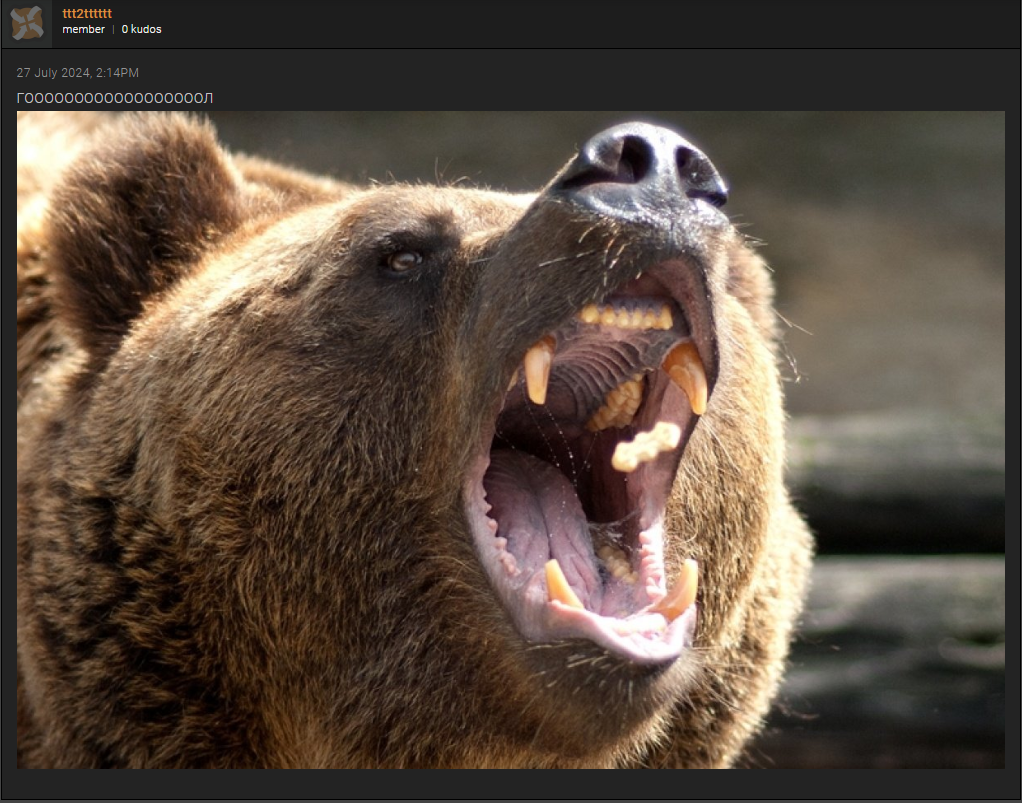The height and width of the screenshot is (803, 1022).
Task: Click the bear's forehead fur between eye and ear
Action: click(300, 240)
